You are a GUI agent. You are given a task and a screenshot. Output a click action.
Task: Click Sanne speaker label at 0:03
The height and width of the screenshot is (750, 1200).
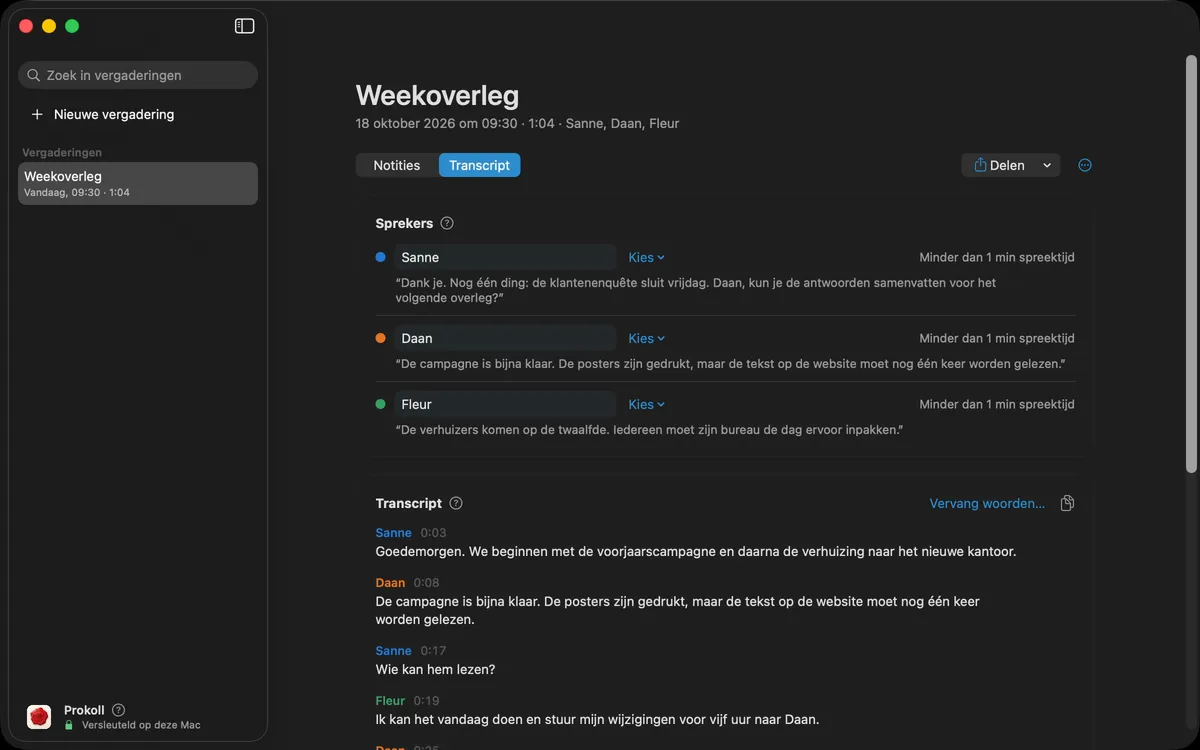393,533
